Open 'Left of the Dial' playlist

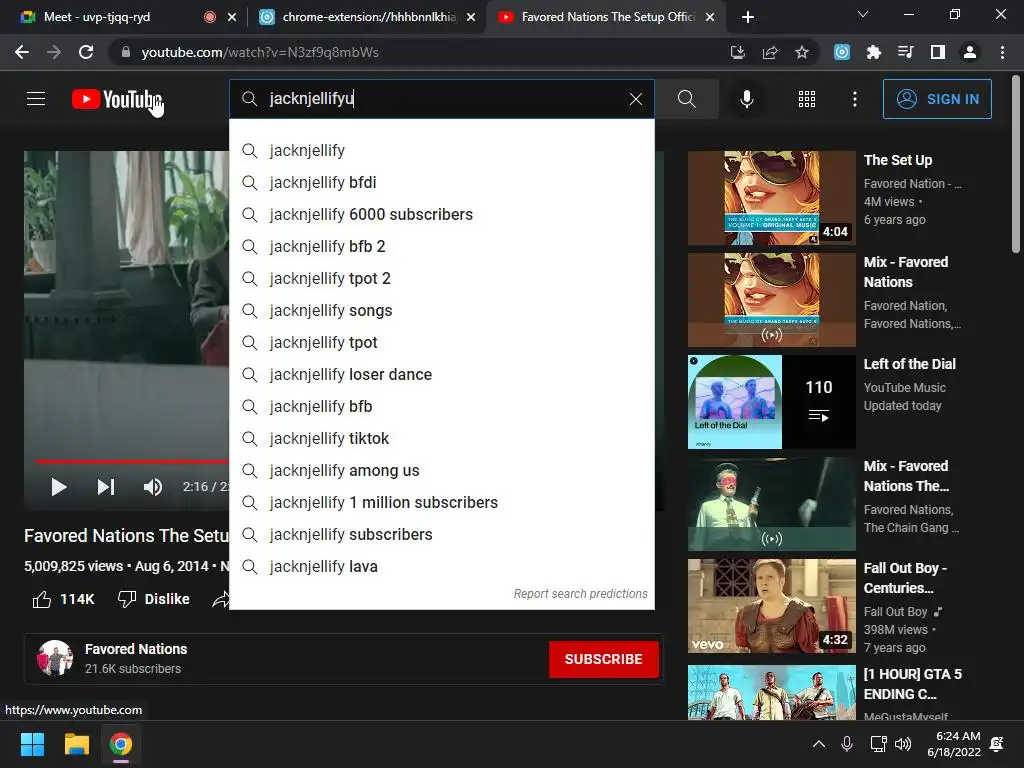point(771,402)
